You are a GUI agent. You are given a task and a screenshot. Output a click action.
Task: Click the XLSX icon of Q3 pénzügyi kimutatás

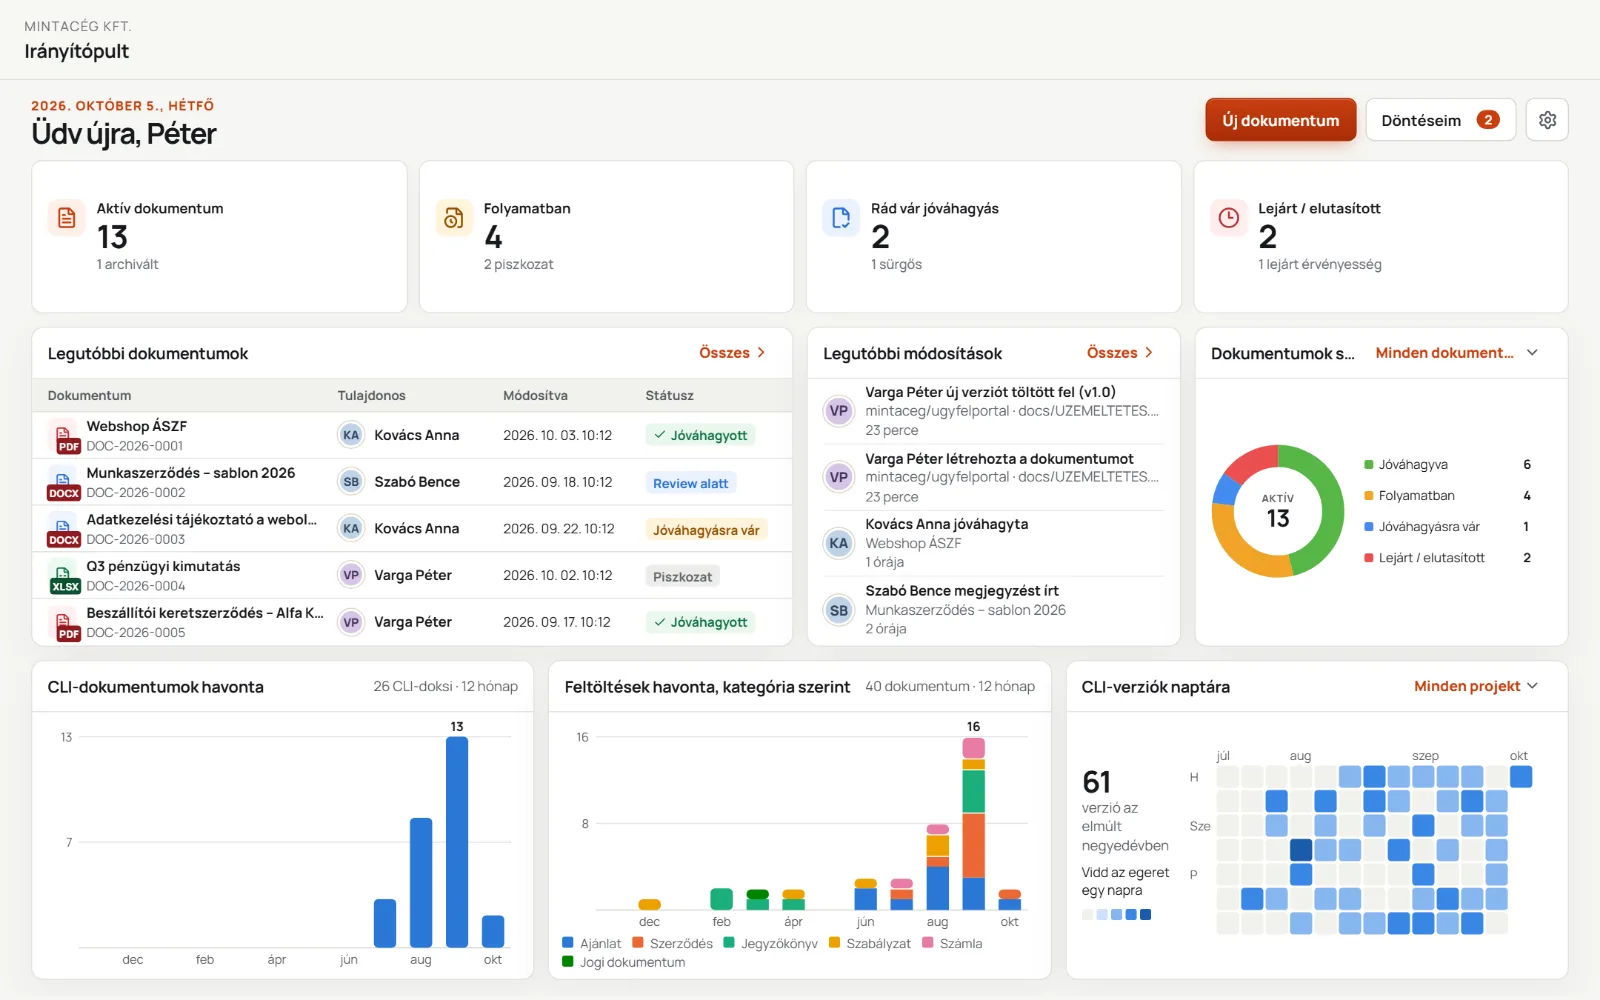pos(64,576)
